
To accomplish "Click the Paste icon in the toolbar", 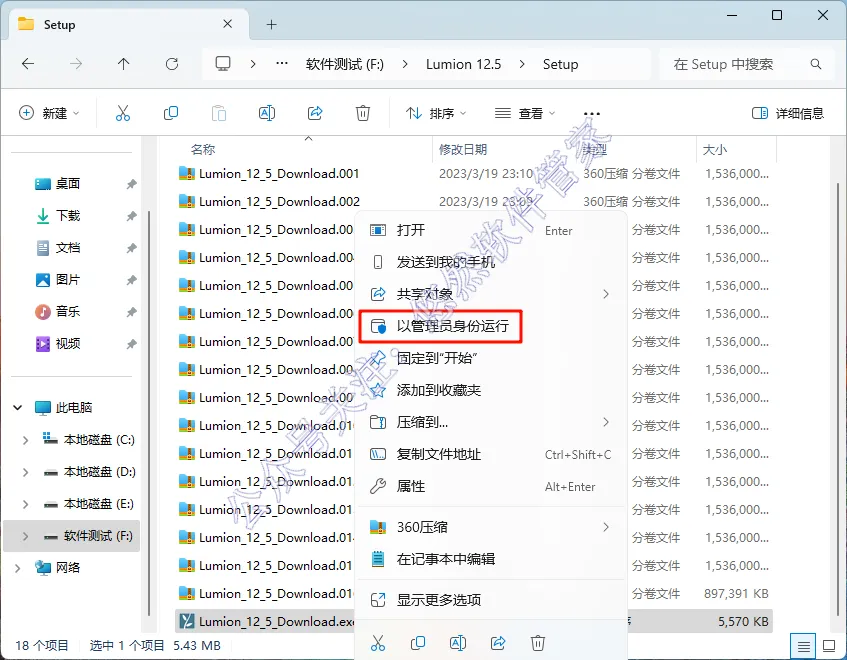I will point(219,113).
